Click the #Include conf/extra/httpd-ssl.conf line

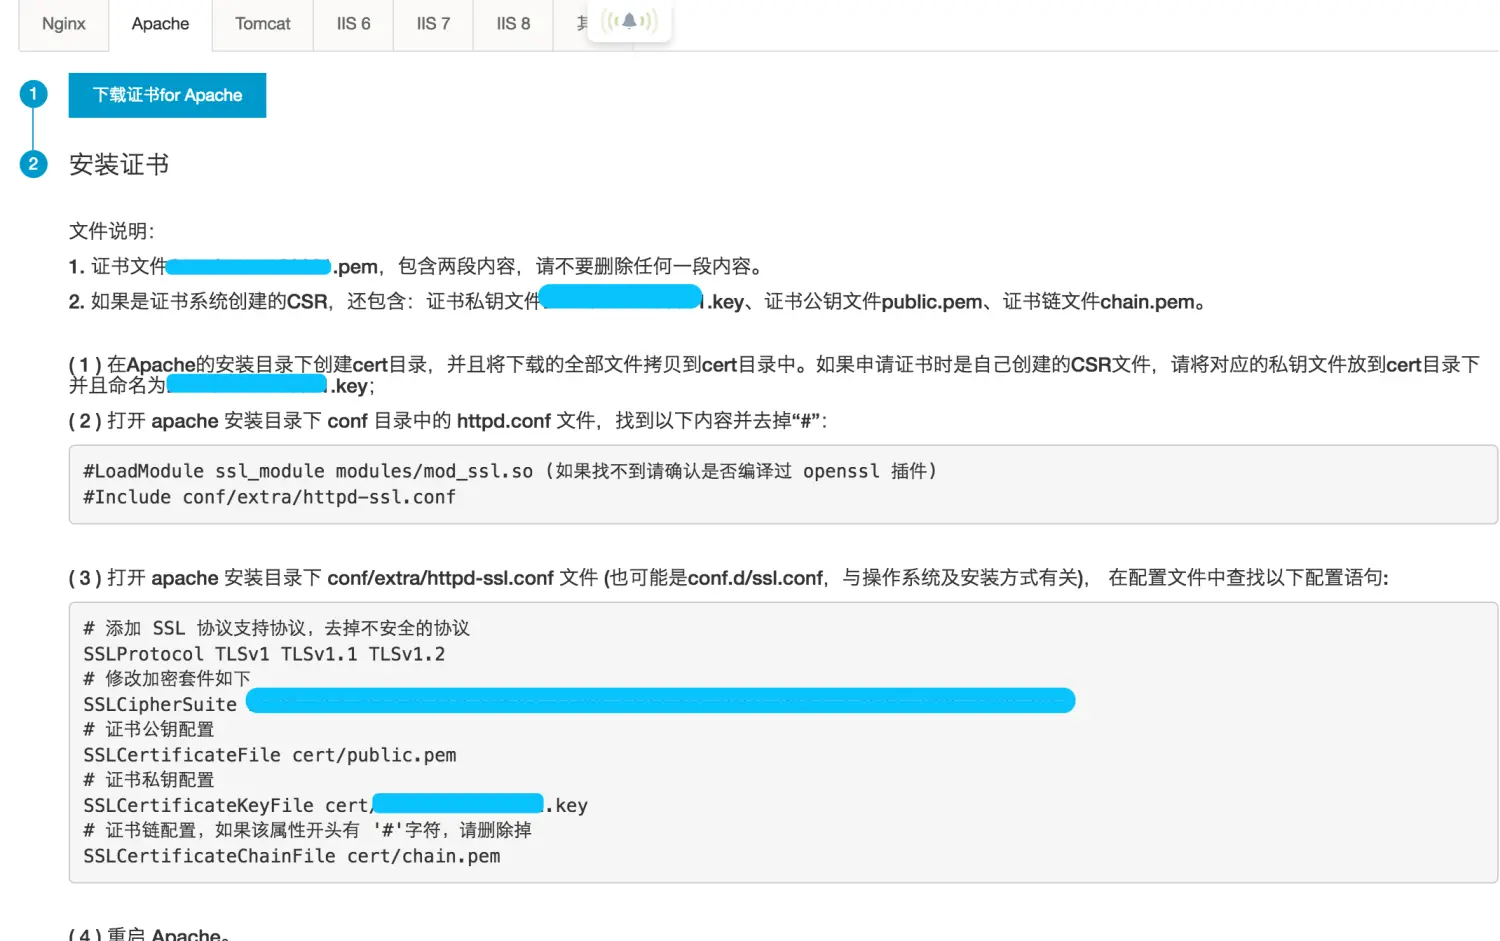point(269,497)
